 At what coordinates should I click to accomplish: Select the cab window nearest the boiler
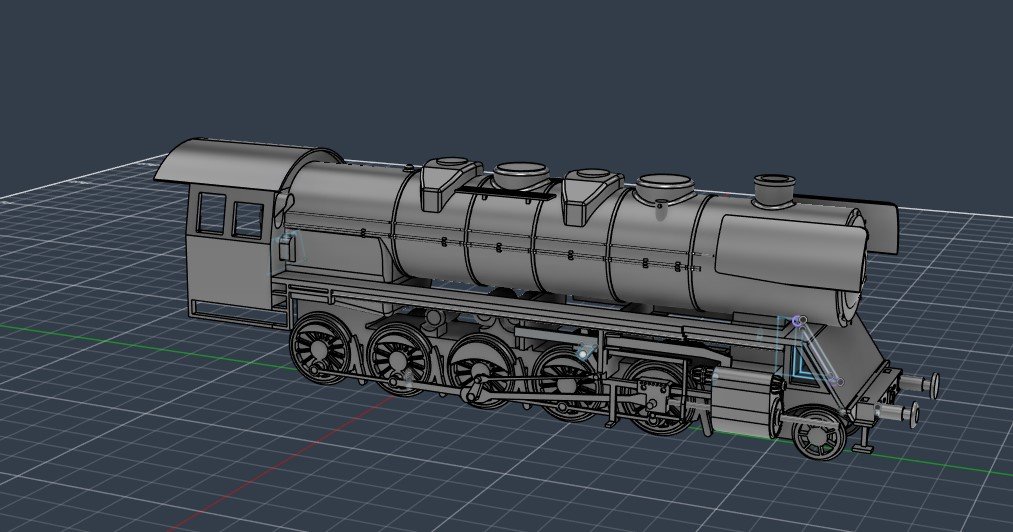[x=247, y=219]
